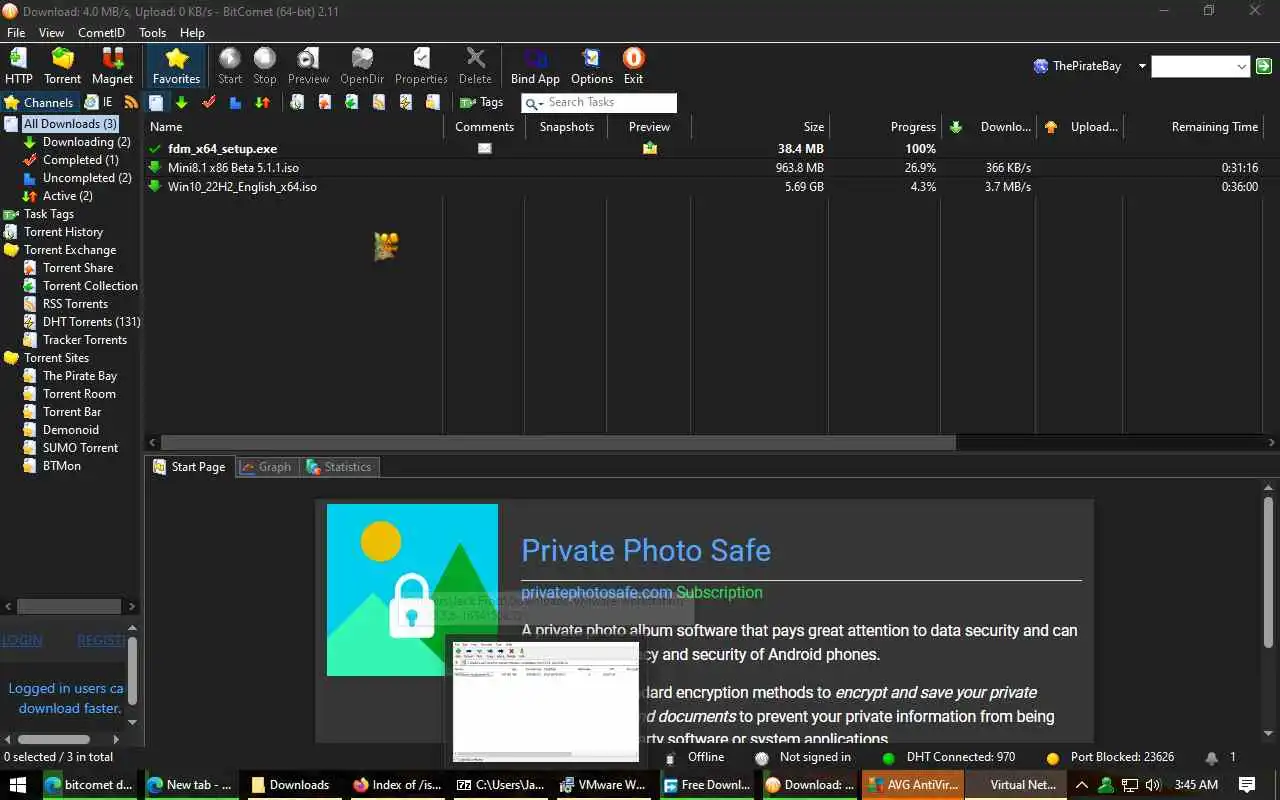This screenshot has height=800, width=1280.
Task: Toggle the Favorites star button
Action: point(176,66)
